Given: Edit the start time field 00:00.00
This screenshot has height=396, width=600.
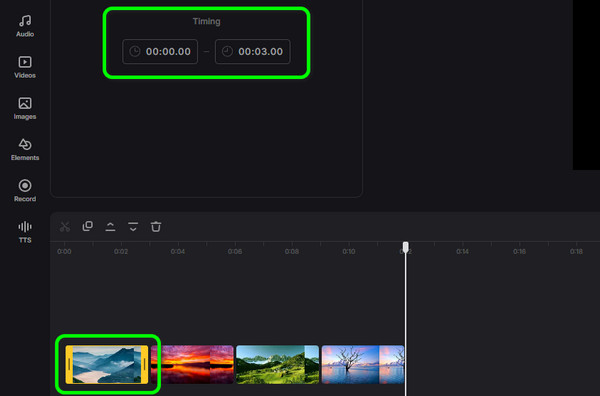Looking at the screenshot, I should (x=160, y=51).
